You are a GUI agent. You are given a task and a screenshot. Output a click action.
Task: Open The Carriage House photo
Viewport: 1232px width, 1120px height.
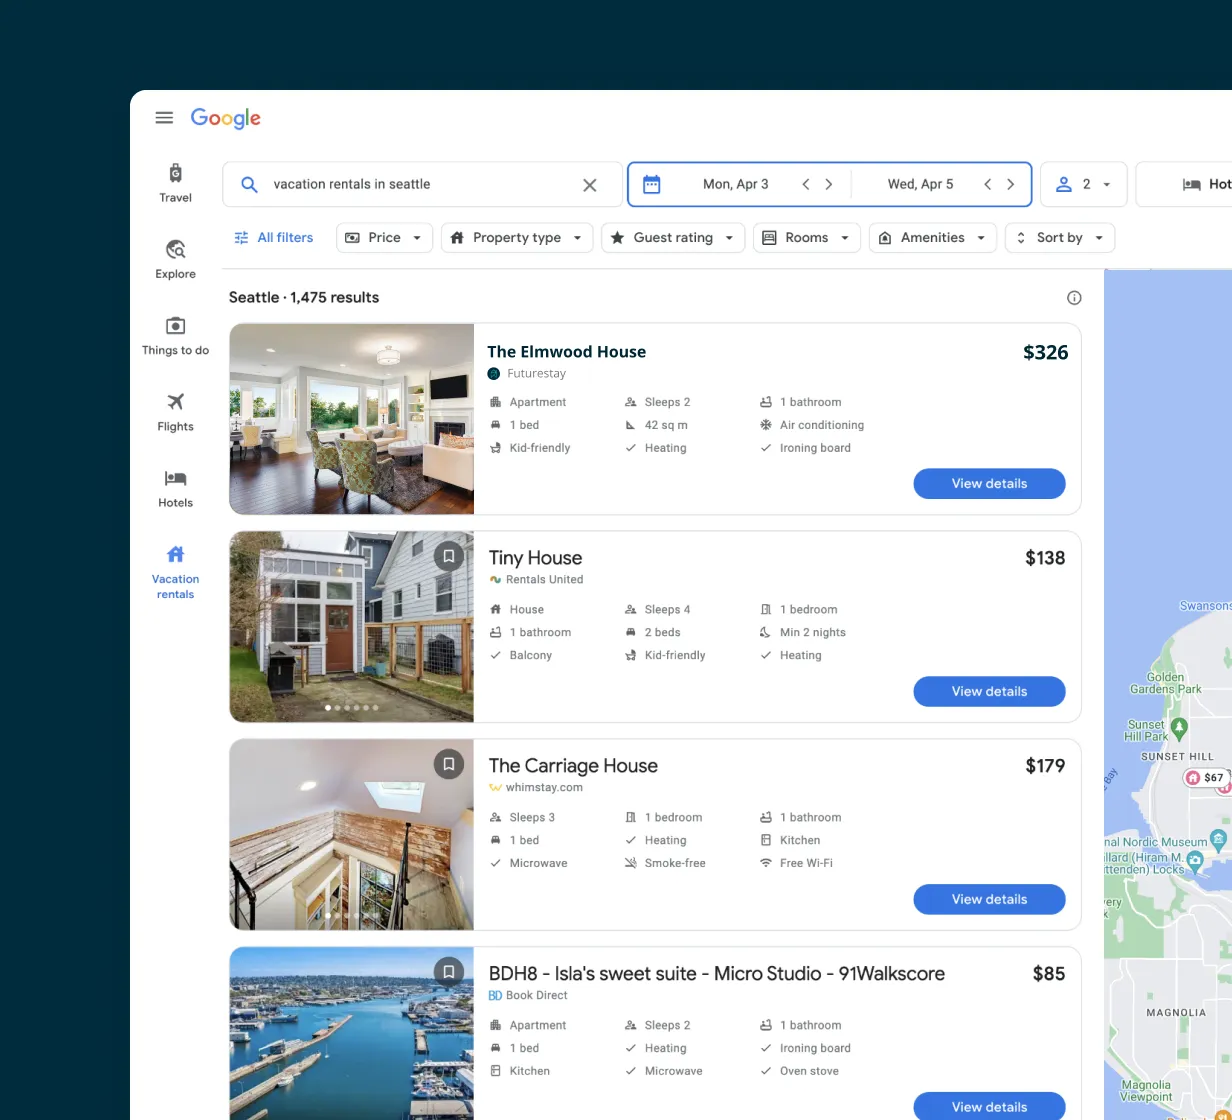pyautogui.click(x=352, y=835)
